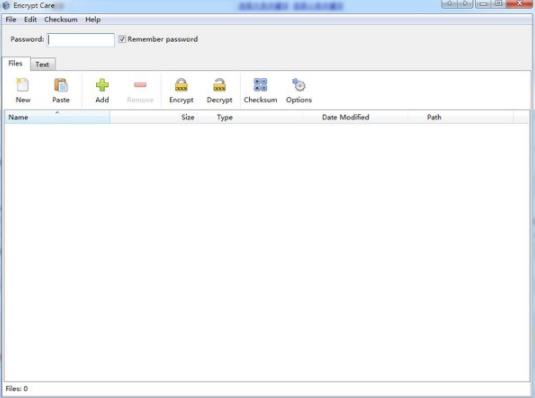Add files with the green plus icon
This screenshot has width=535, height=398.
click(x=102, y=85)
